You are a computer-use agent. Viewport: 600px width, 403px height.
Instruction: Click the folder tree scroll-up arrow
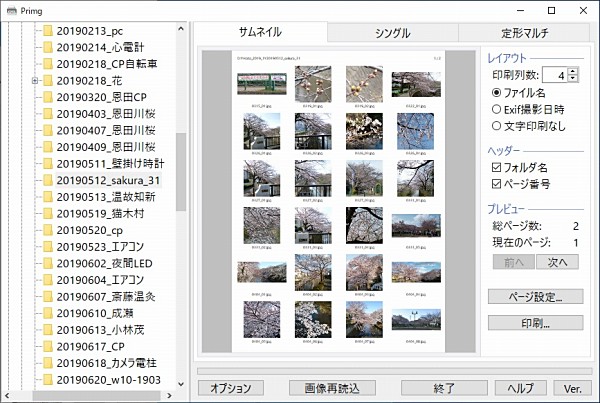181,29
